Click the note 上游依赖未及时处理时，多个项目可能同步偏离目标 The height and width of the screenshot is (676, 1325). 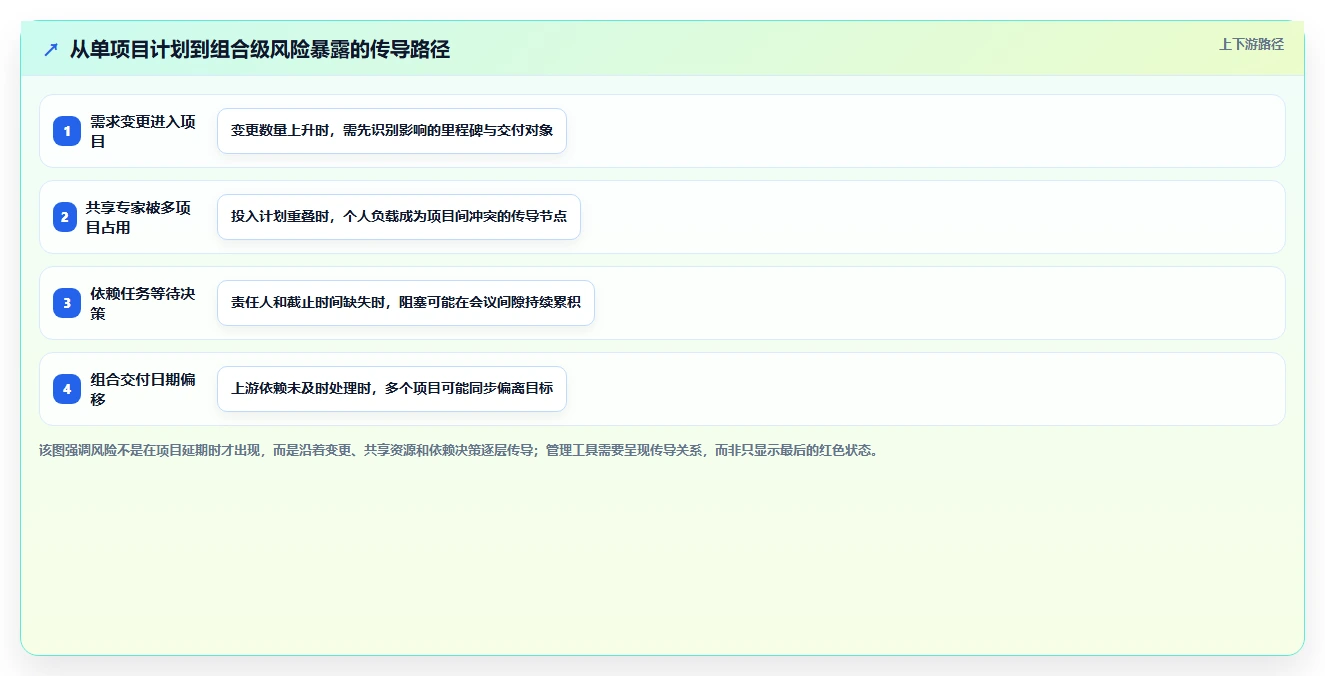(x=392, y=389)
